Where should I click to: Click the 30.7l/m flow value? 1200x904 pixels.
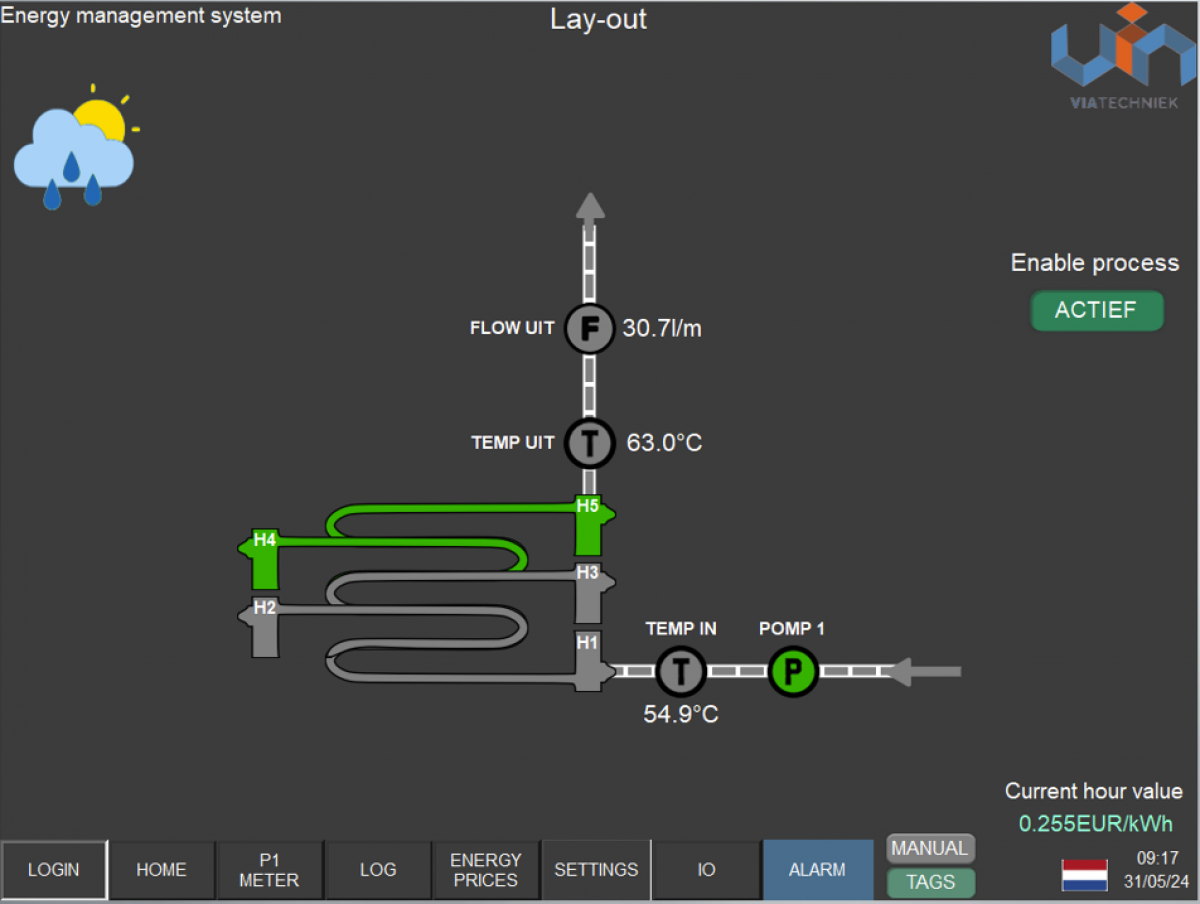click(662, 328)
